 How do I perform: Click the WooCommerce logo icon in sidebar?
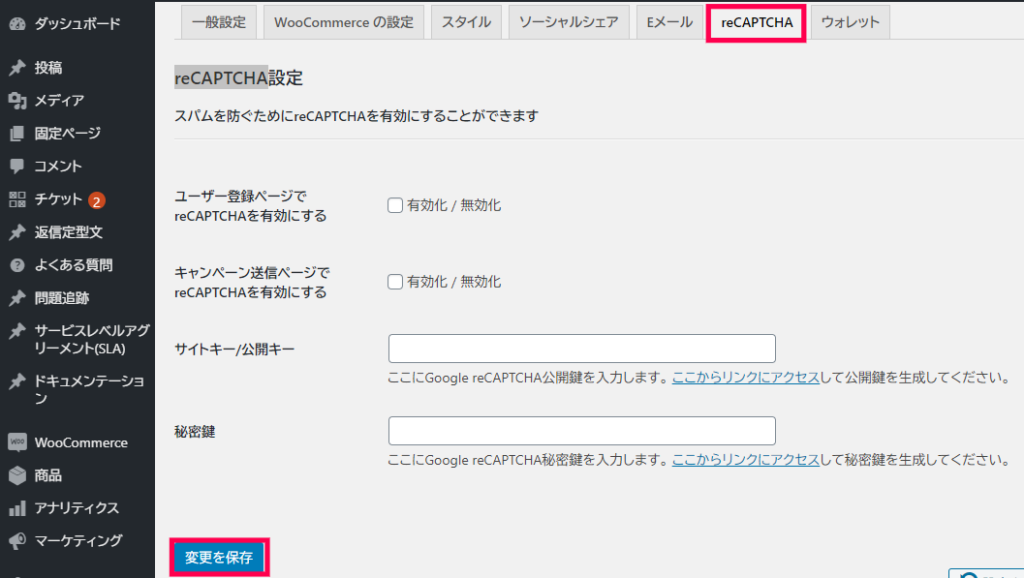(x=18, y=442)
